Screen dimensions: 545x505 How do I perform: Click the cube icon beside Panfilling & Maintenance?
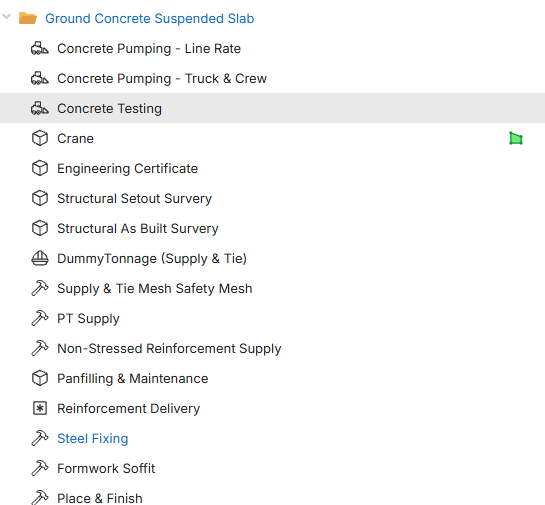tap(40, 378)
